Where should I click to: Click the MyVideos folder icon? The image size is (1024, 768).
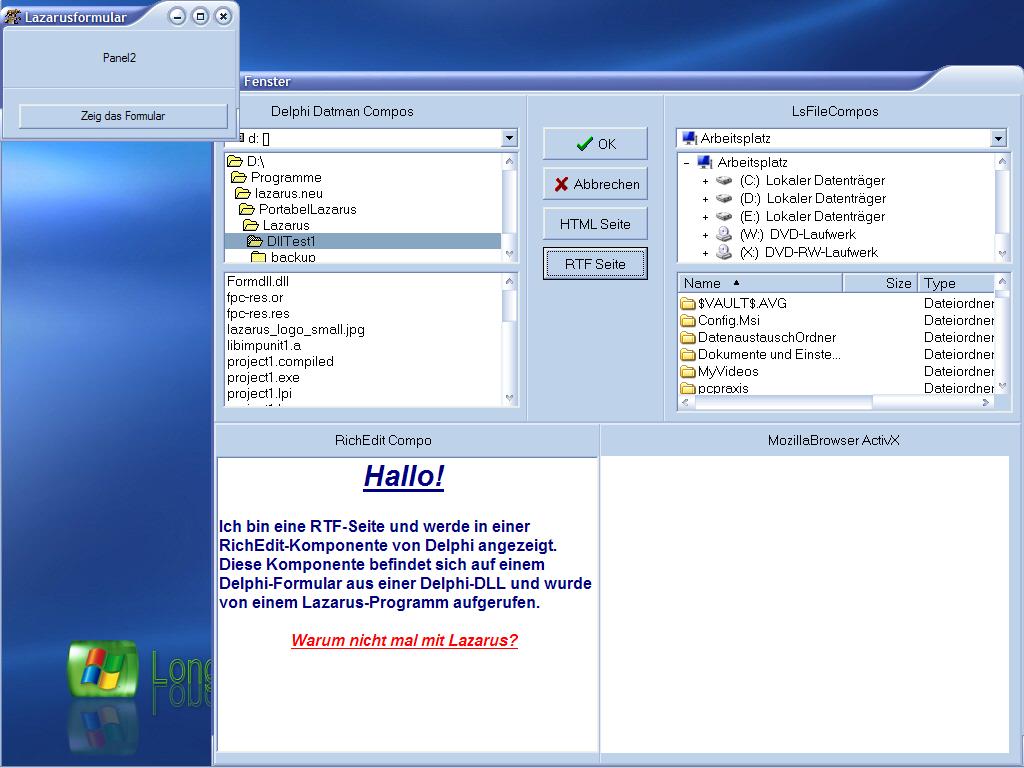pyautogui.click(x=688, y=371)
